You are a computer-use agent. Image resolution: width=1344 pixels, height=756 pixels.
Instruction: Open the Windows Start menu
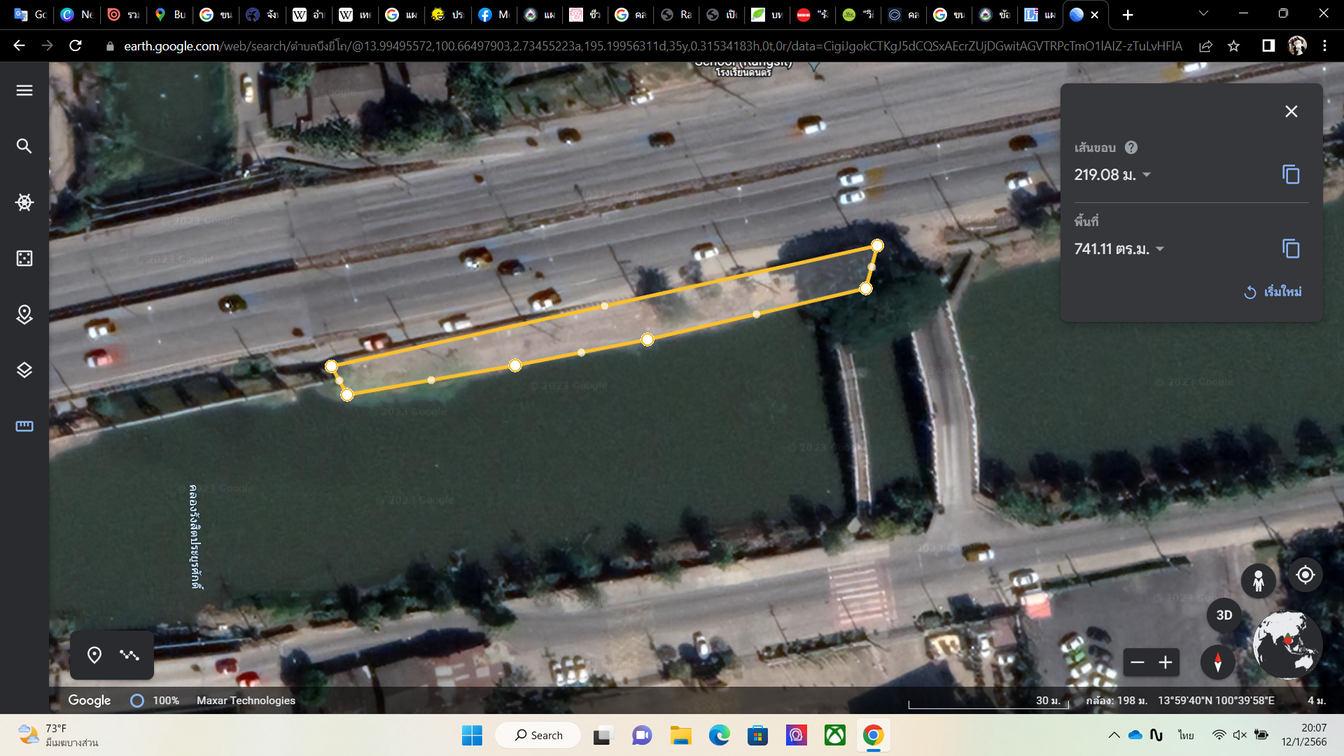tap(472, 735)
